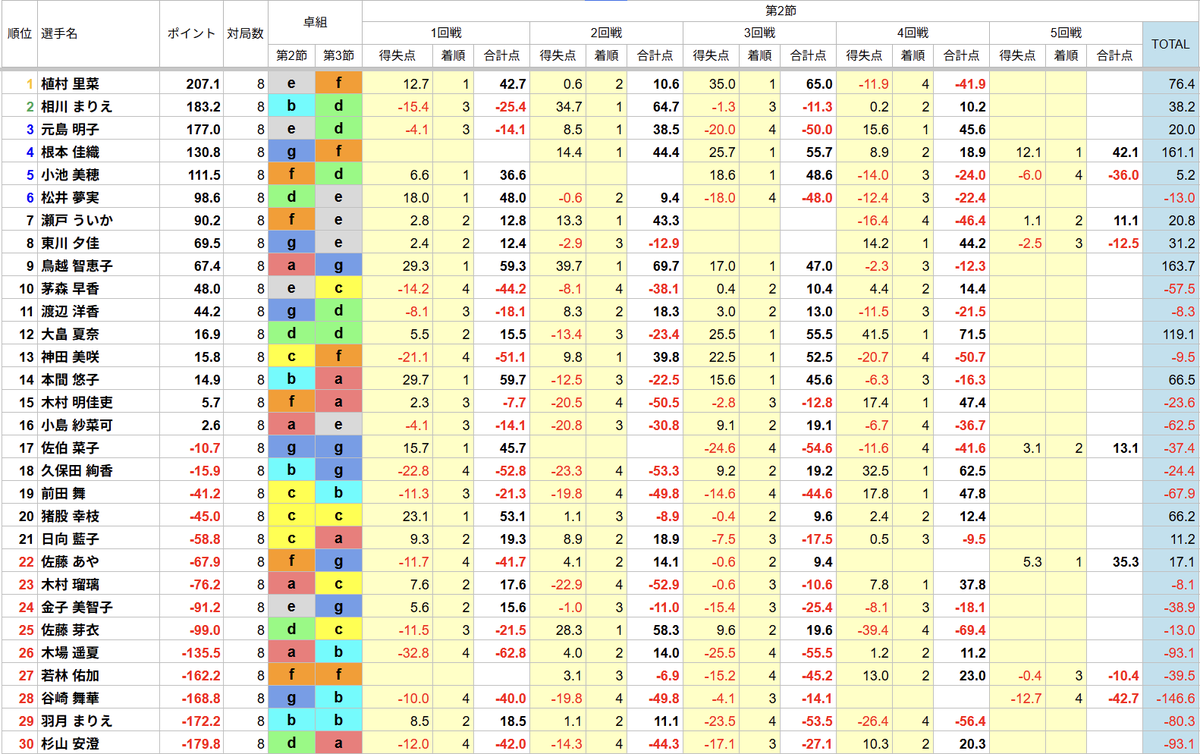
Task: Click player name 大島 夏奈
Action: tap(70, 334)
